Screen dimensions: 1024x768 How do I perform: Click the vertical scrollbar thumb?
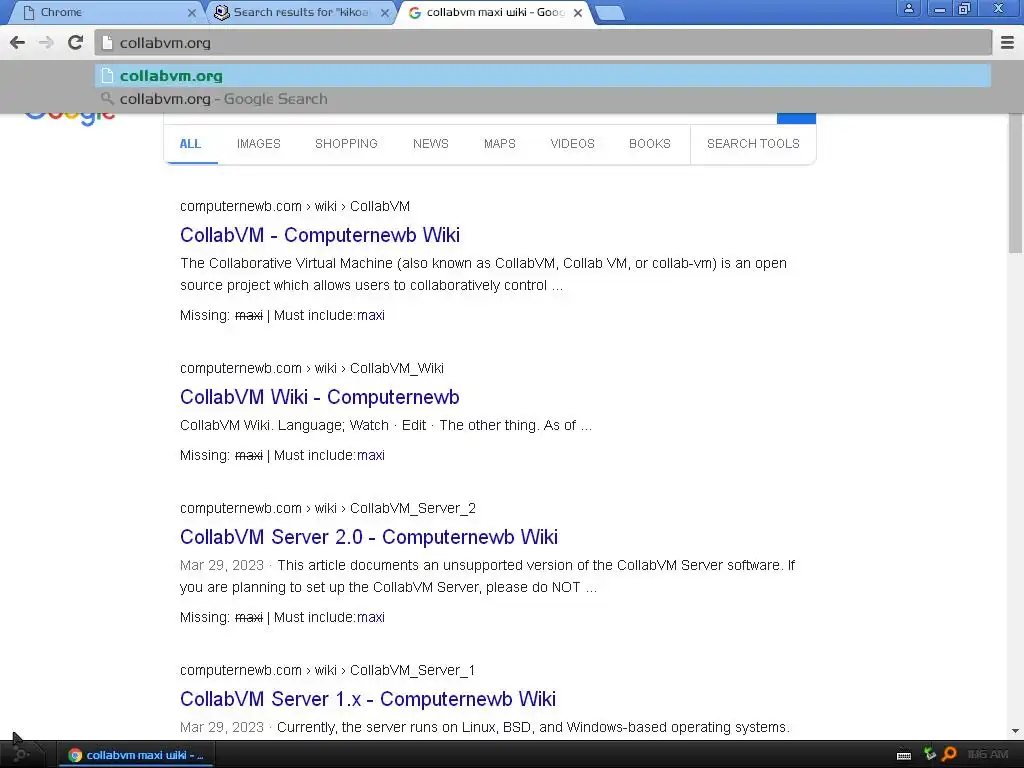tap(1015, 183)
